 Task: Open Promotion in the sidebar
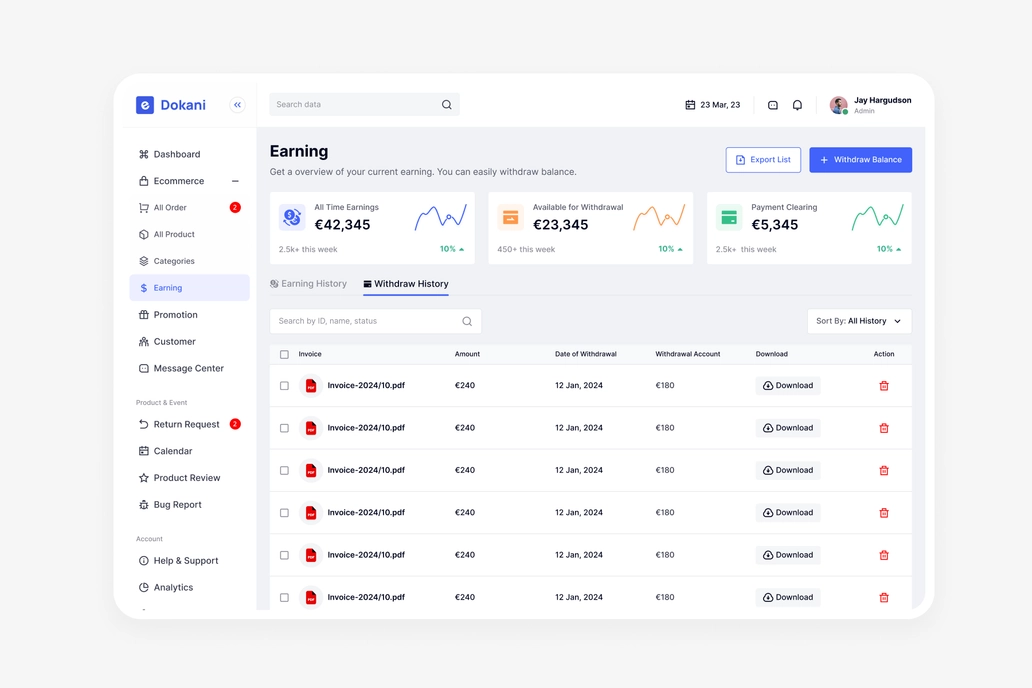point(190,315)
